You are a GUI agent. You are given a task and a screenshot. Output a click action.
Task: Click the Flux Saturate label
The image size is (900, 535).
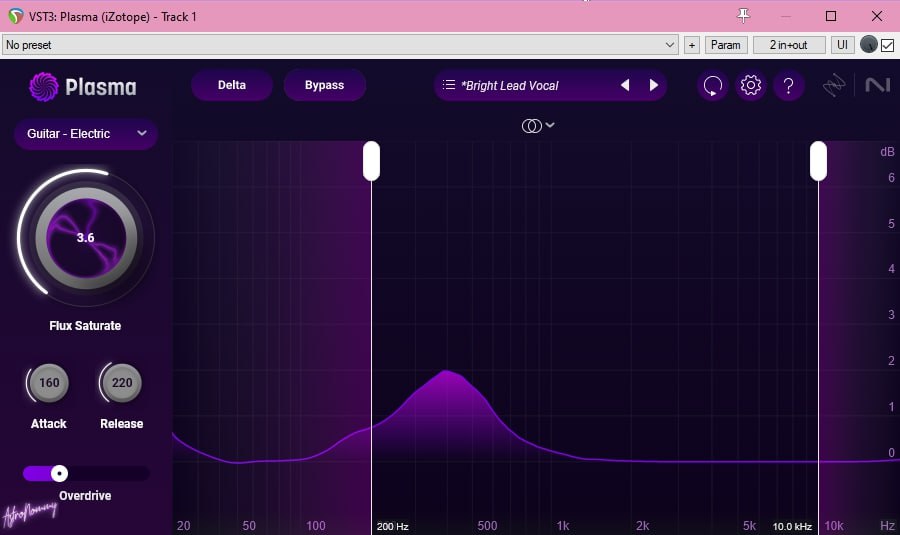coord(85,325)
